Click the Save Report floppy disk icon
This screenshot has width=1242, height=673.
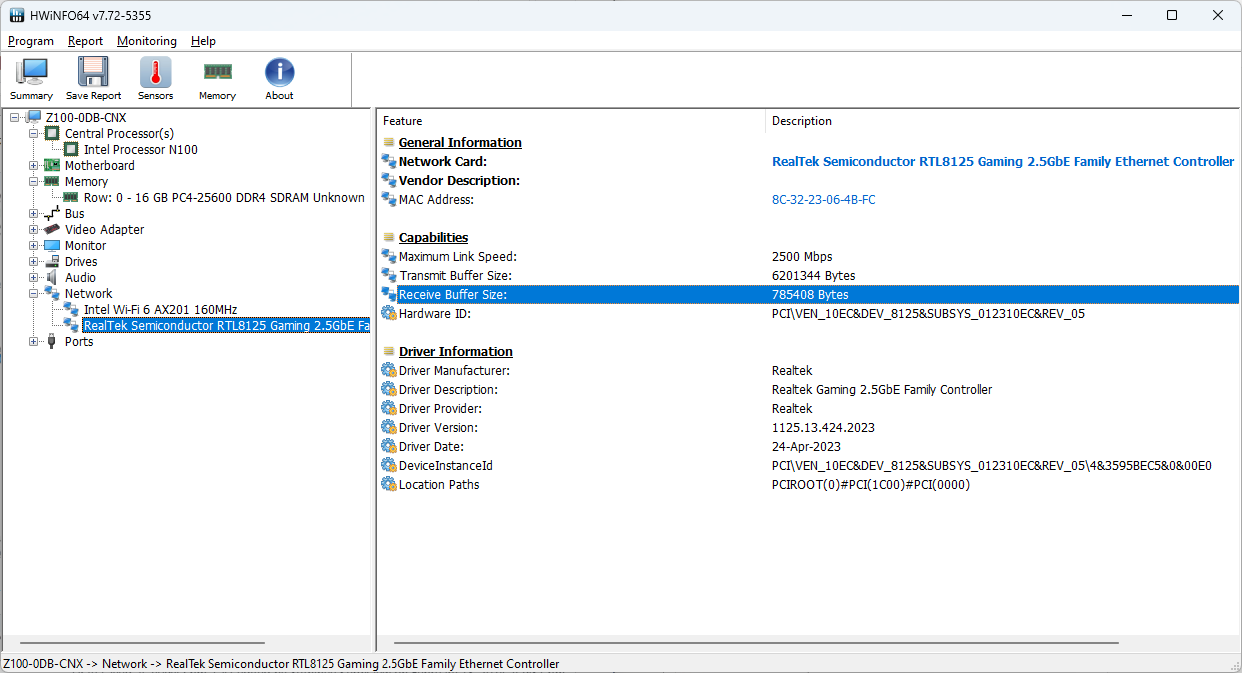click(x=93, y=73)
